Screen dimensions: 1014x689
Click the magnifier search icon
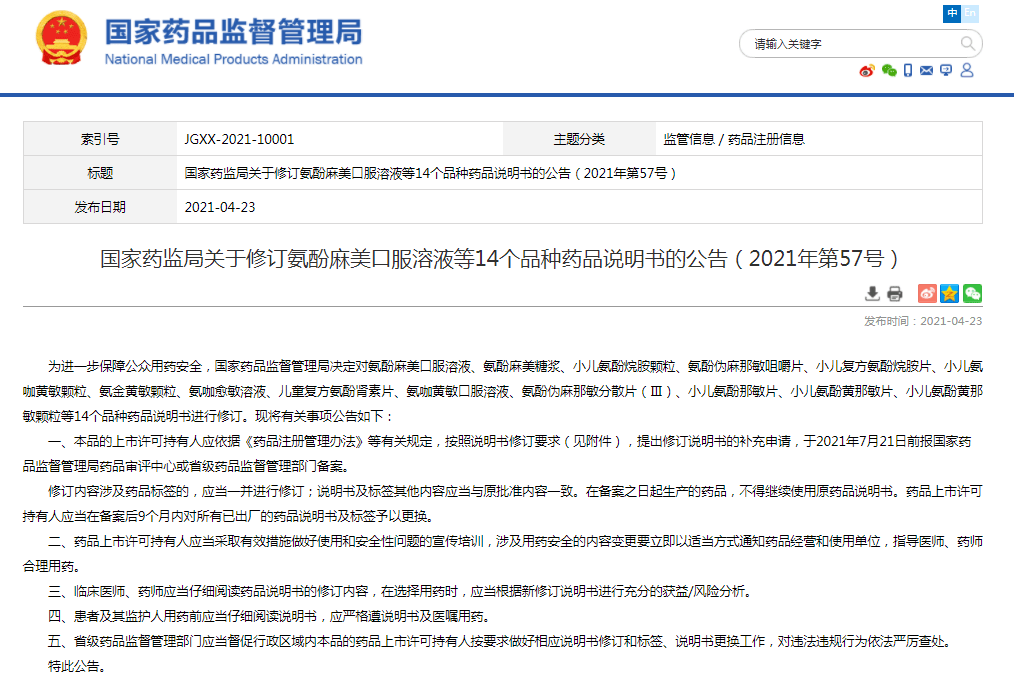pyautogui.click(x=967, y=44)
